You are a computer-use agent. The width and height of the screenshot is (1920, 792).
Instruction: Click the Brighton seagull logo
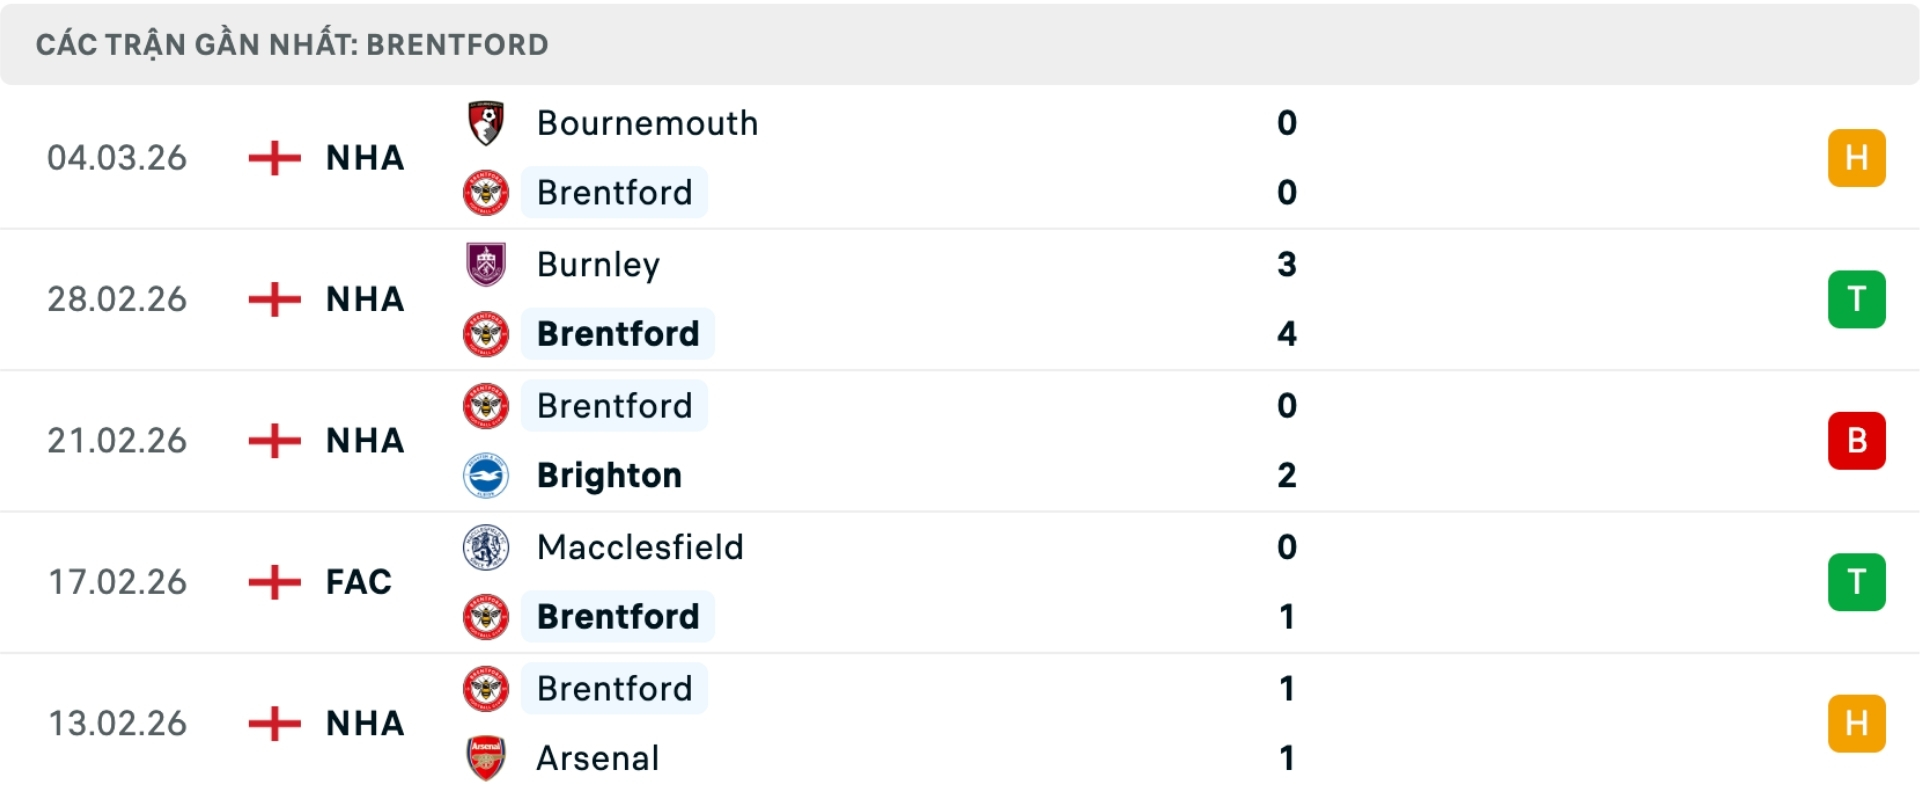pyautogui.click(x=486, y=476)
